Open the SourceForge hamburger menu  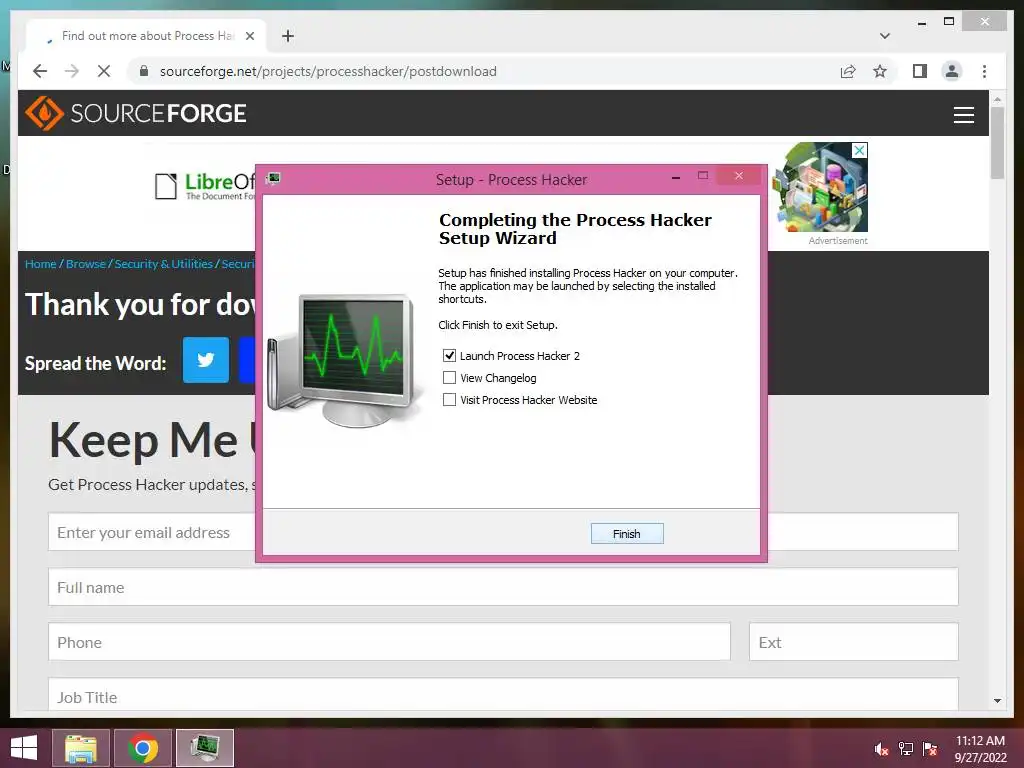963,114
